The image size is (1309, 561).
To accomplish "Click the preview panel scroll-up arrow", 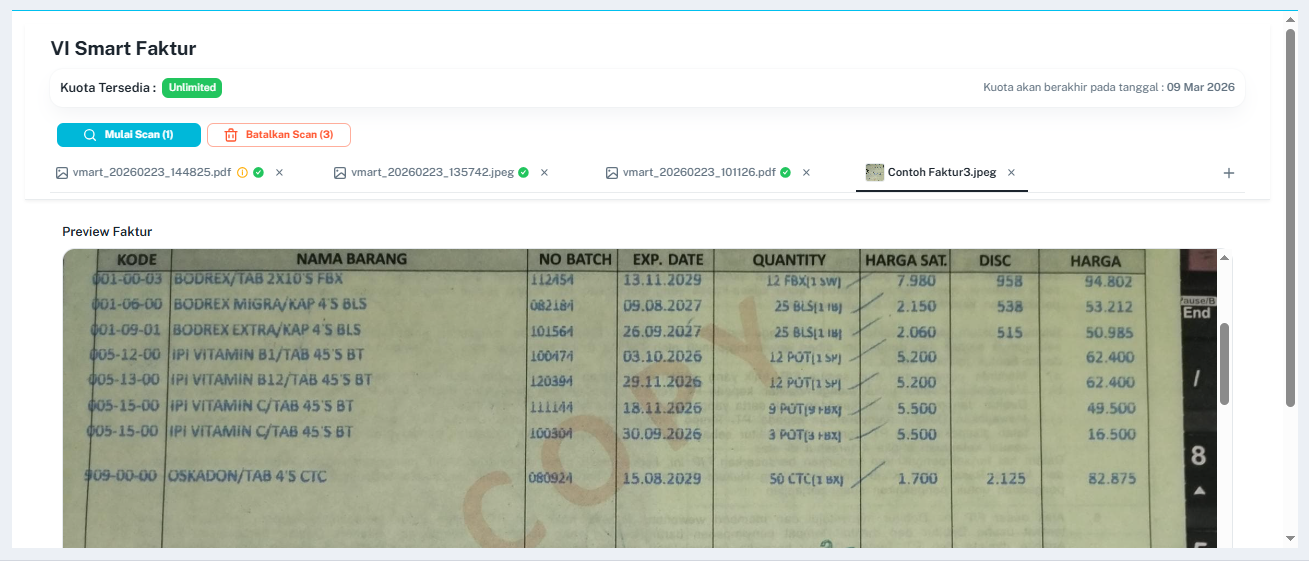I will tap(1224, 258).
